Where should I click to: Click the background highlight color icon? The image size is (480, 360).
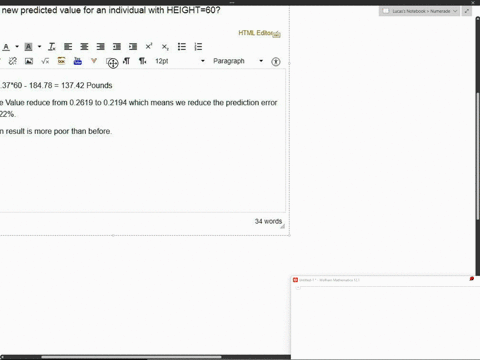tap(29, 47)
